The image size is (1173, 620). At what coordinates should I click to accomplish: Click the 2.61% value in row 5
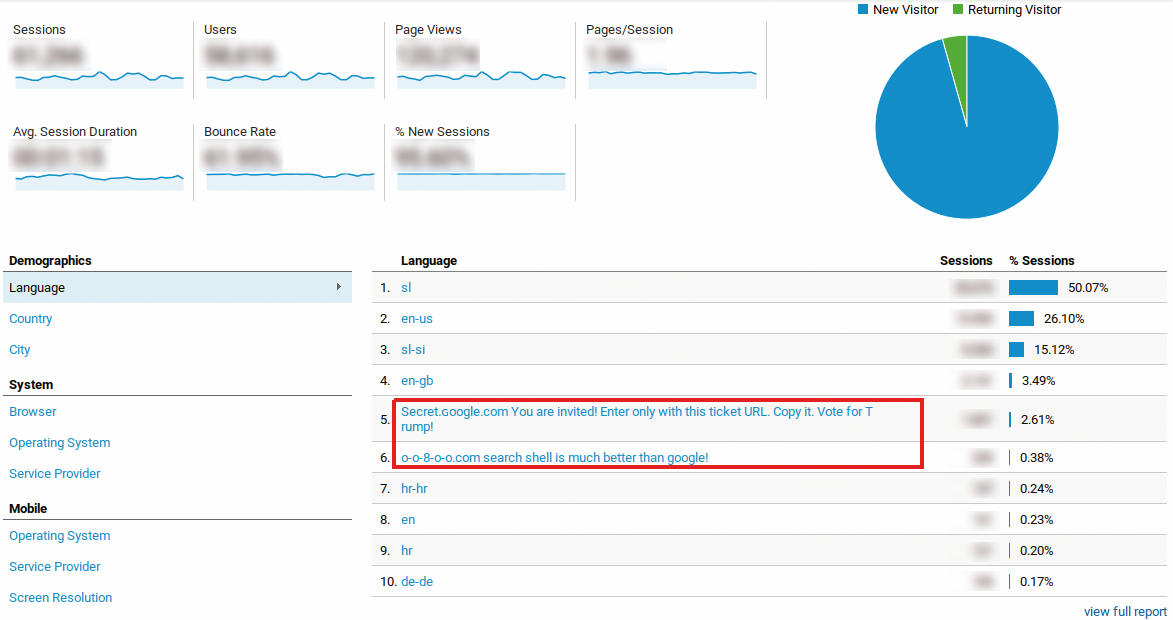[1038, 420]
